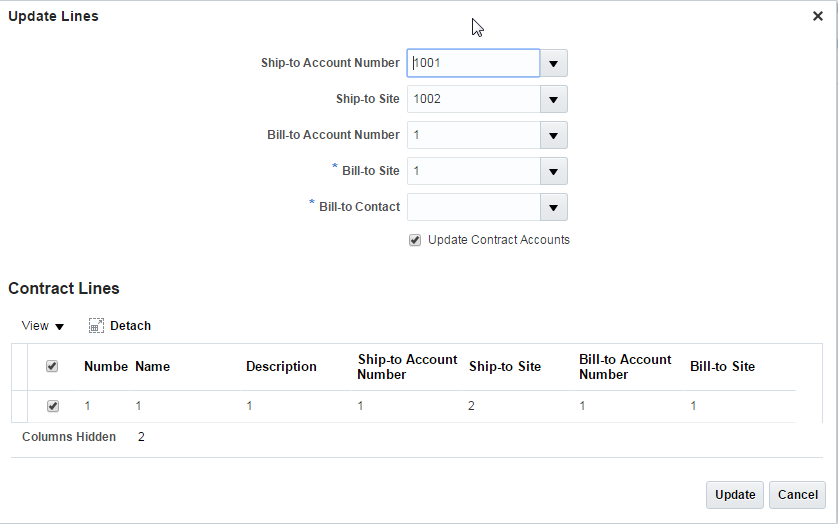The image size is (838, 524).
Task: Open the Ship-to Account Number dropdown
Action: [554, 63]
